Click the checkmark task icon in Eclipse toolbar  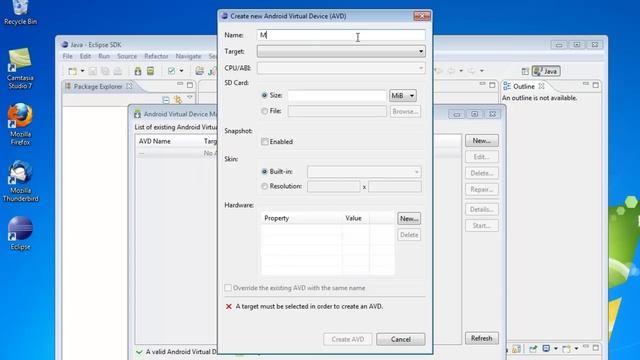[x=171, y=71]
